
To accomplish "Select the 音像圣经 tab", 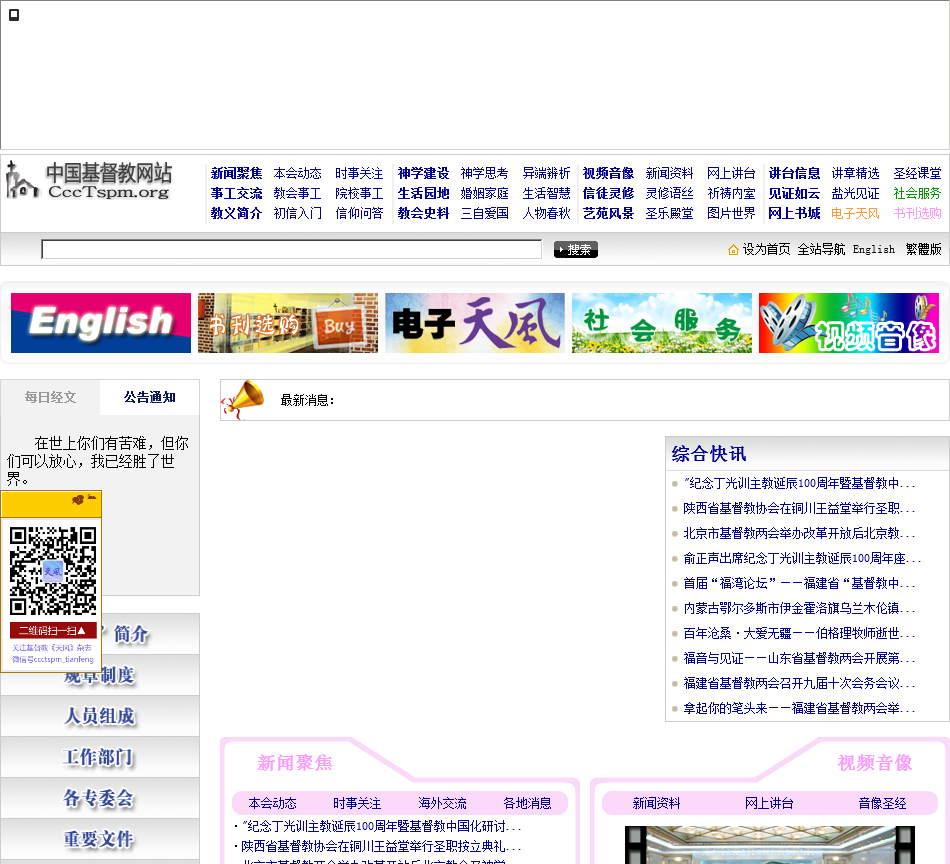I will 882,803.
